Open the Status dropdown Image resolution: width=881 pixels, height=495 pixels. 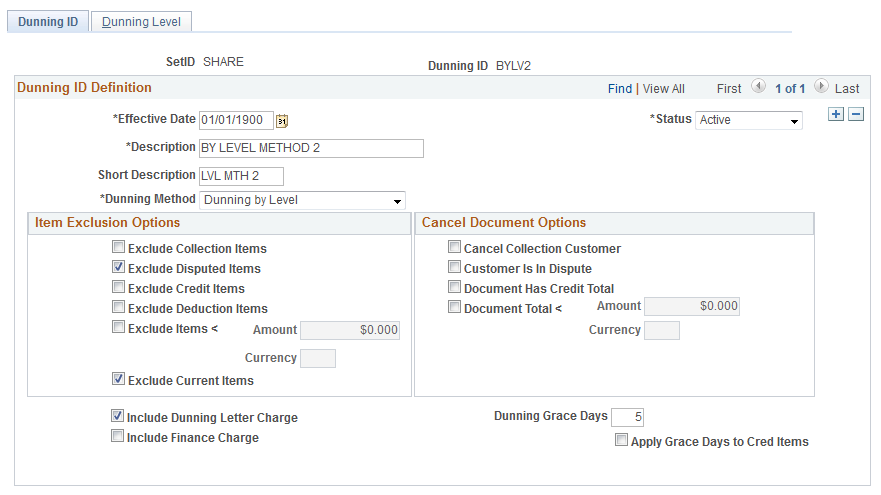tap(749, 120)
